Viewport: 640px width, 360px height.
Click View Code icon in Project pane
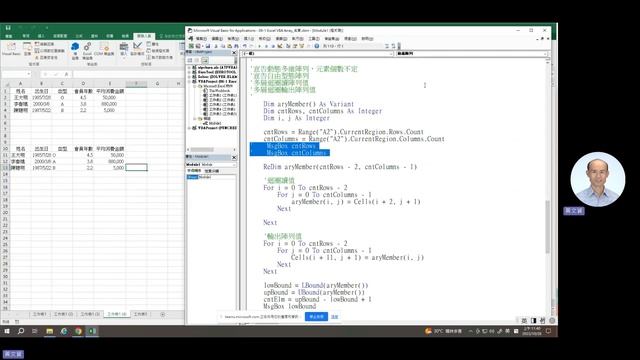pyautogui.click(x=190, y=60)
